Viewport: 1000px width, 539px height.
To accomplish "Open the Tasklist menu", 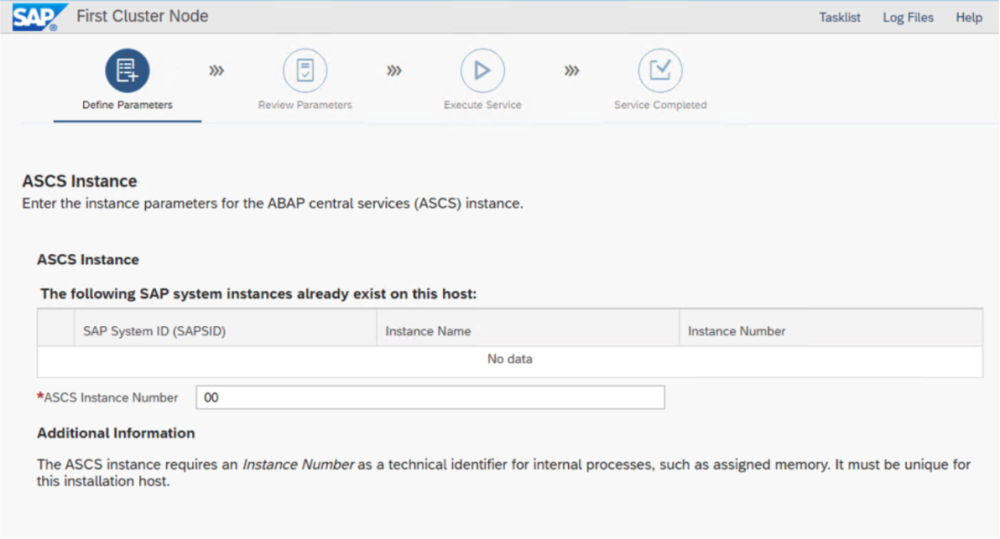I will [839, 18].
